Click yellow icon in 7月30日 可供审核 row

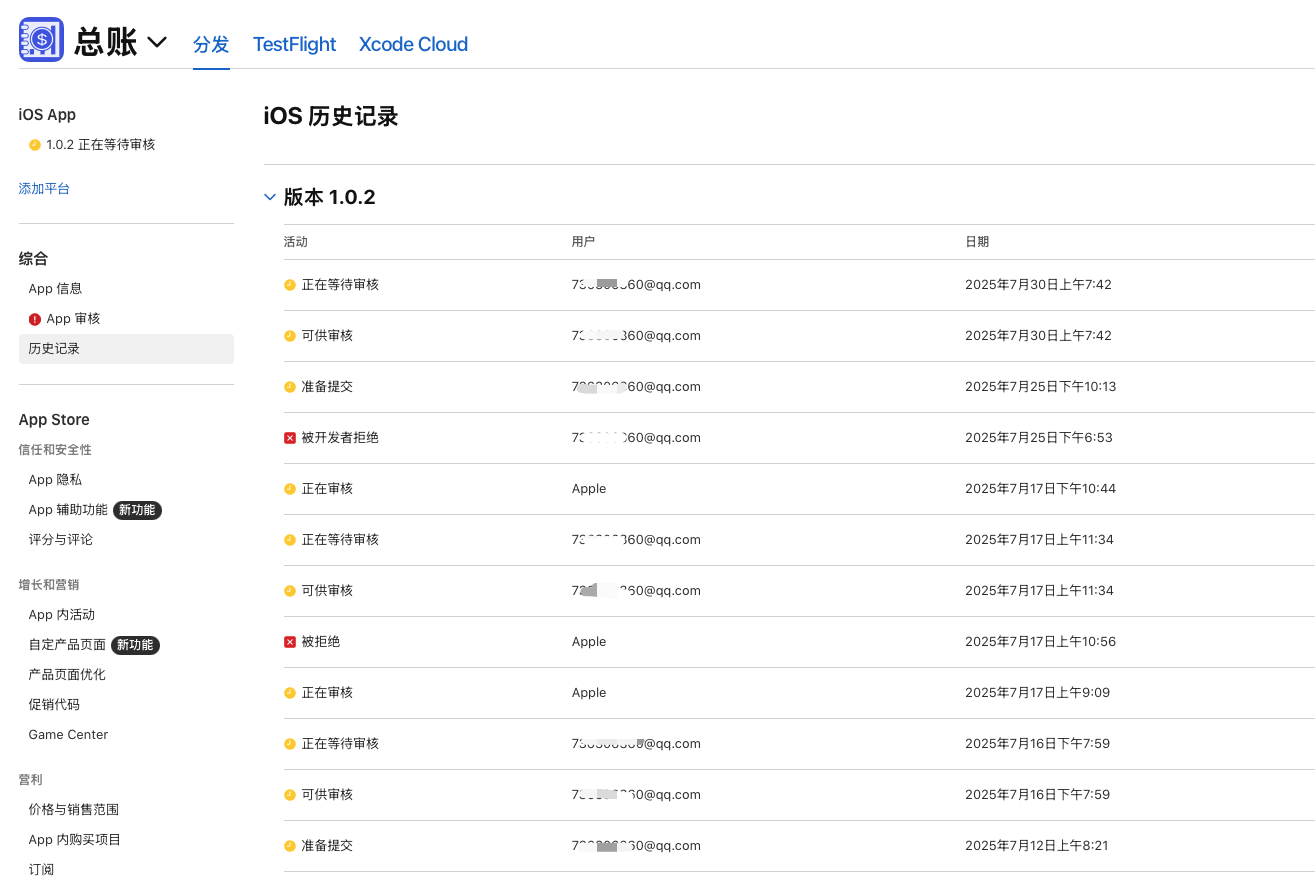(290, 336)
